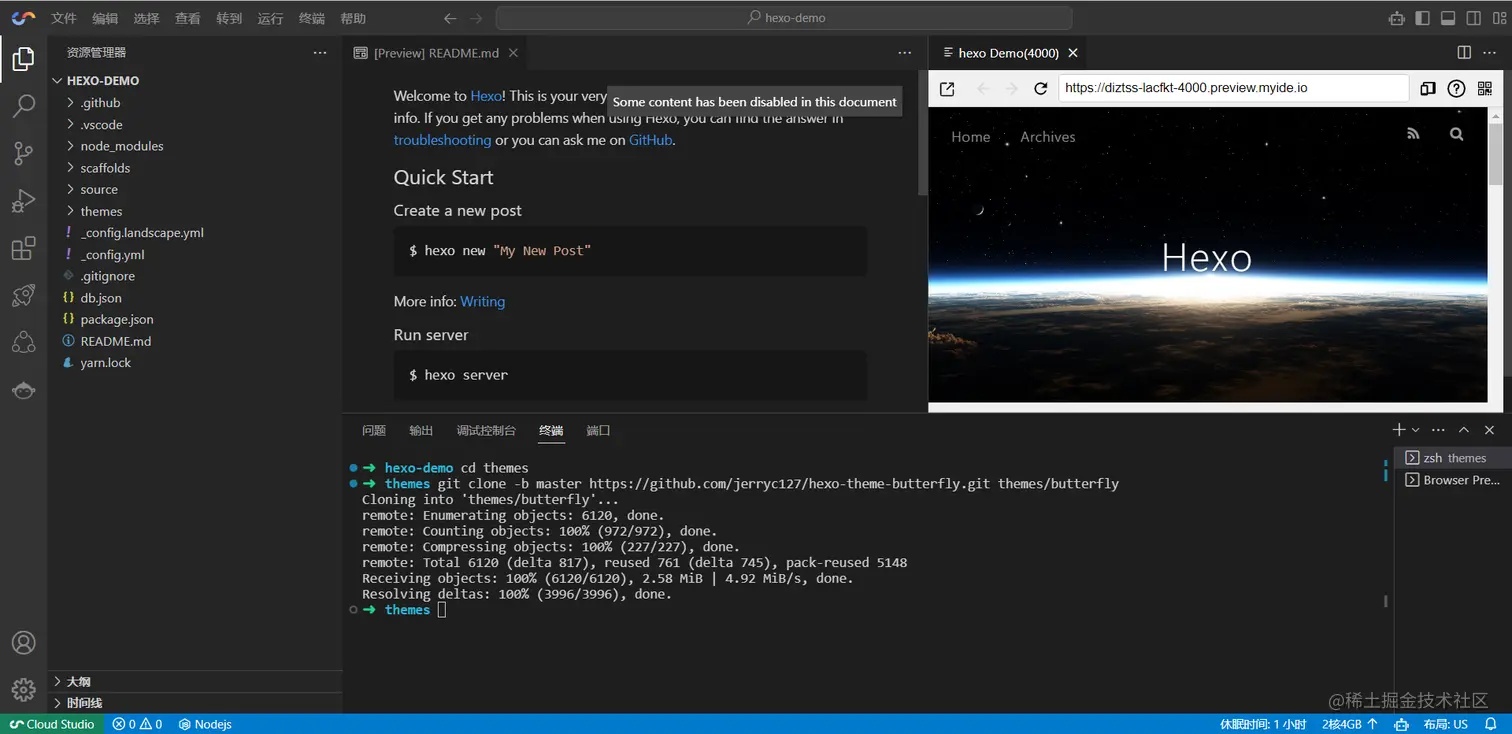1512x734 pixels.
Task: Expand the 时间线 timeline section
Action: (x=195, y=703)
